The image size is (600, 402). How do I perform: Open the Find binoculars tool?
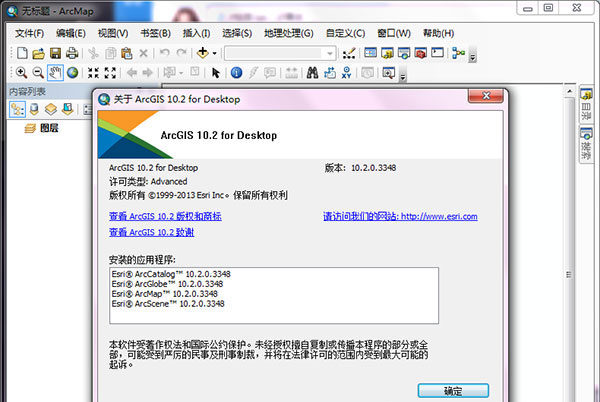point(312,72)
